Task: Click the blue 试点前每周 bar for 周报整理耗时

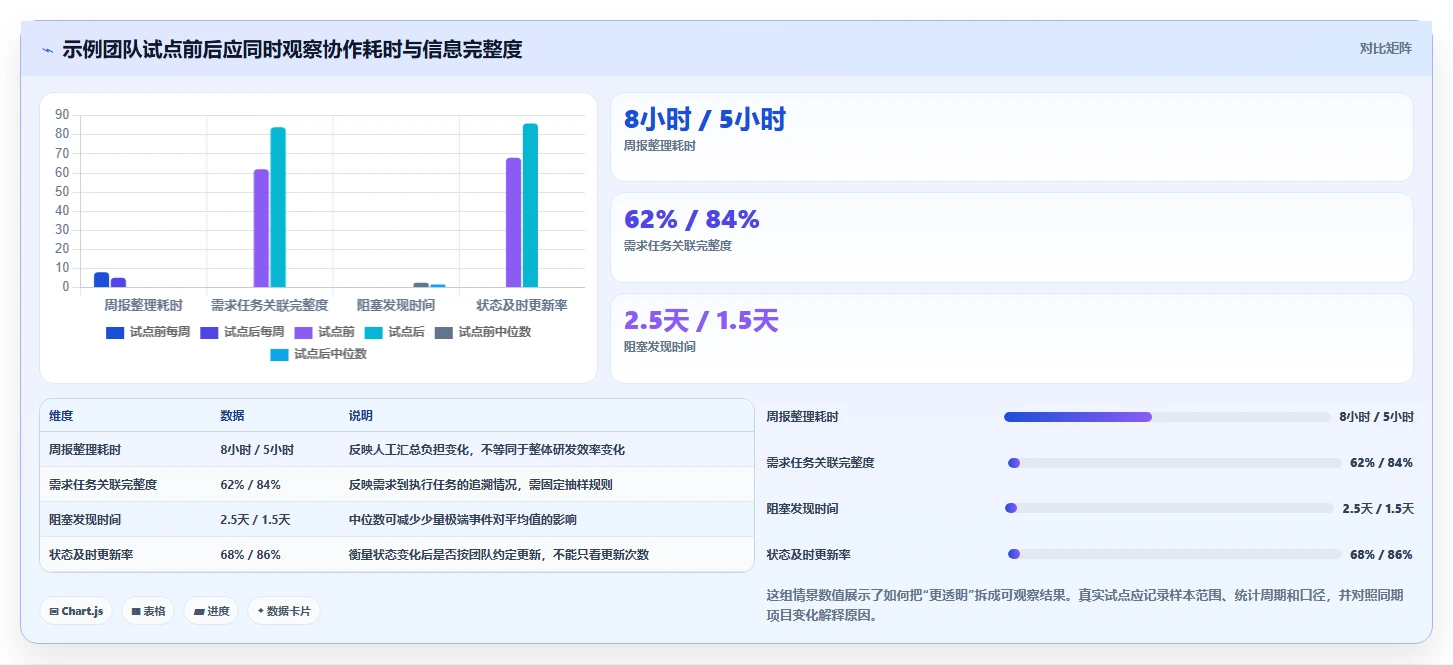Action: [102, 279]
